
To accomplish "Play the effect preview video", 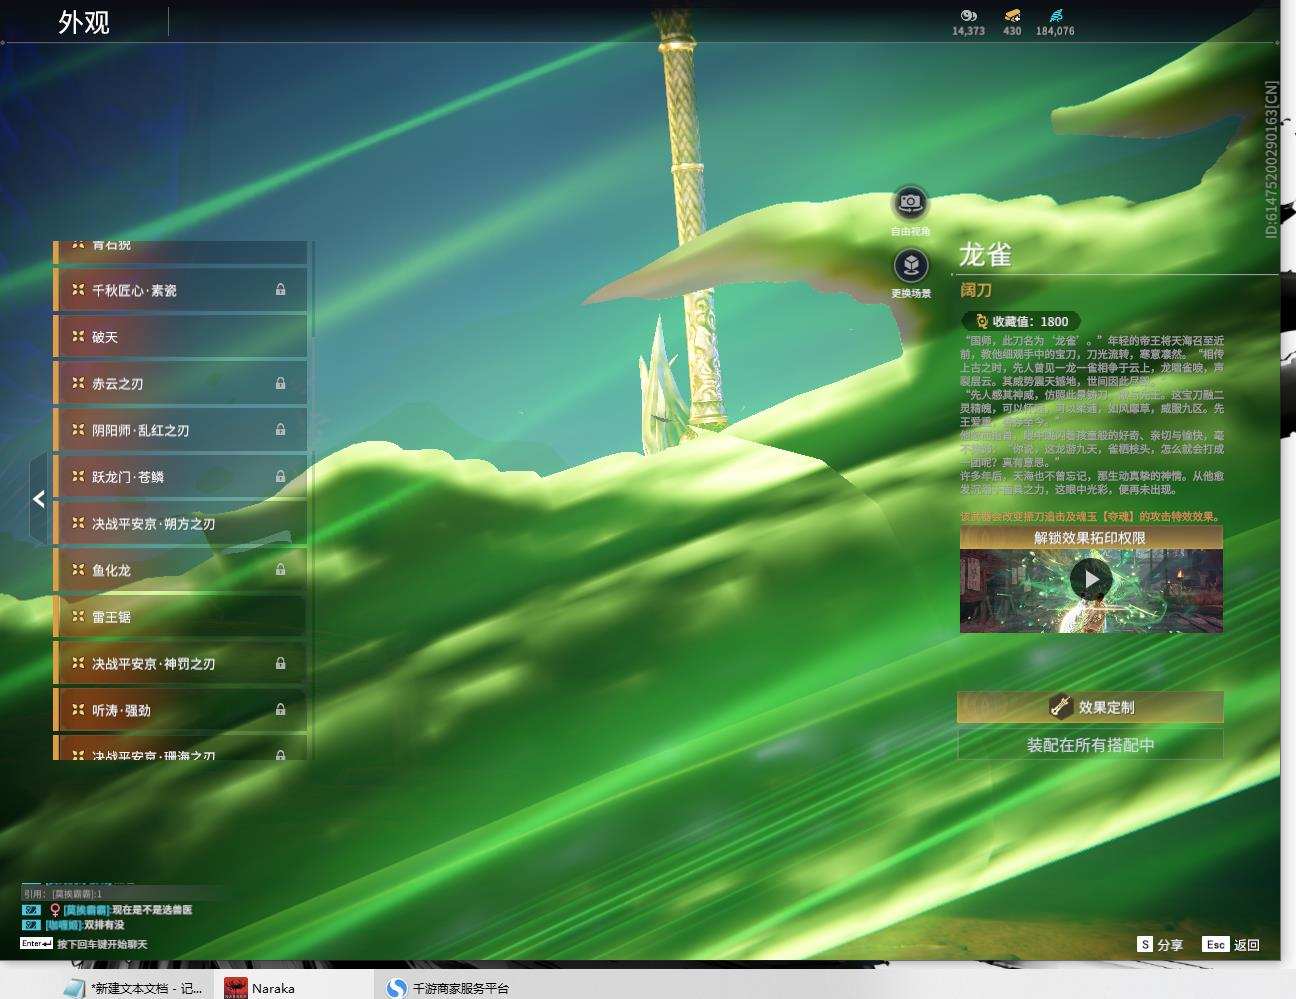I will pos(1090,579).
